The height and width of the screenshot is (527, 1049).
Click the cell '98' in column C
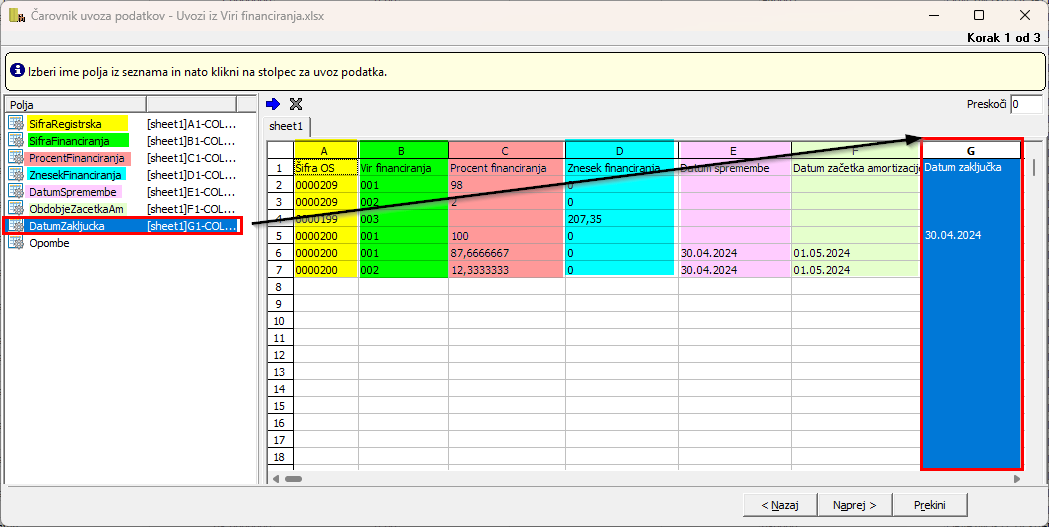point(506,185)
